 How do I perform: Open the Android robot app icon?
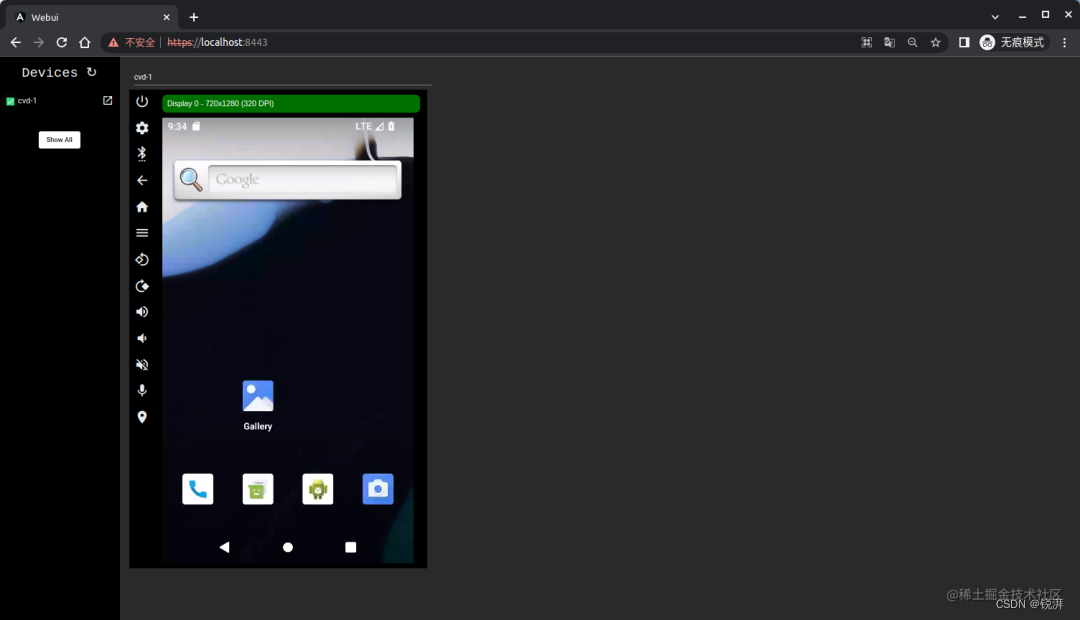pos(318,489)
